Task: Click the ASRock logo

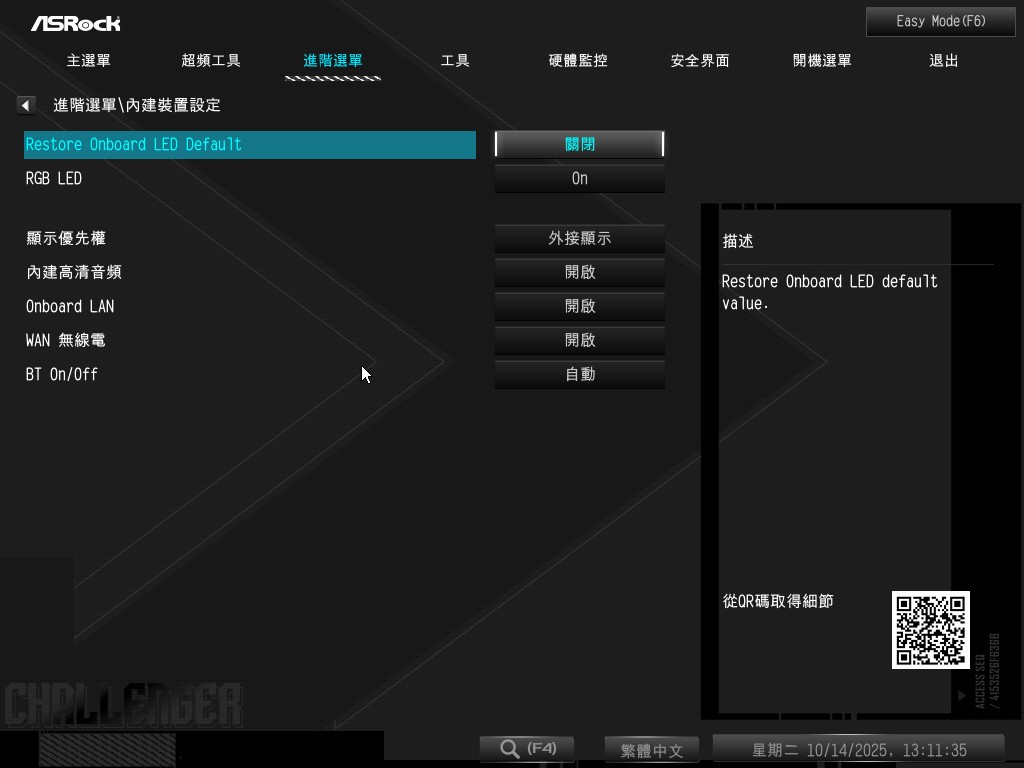Action: (x=75, y=23)
